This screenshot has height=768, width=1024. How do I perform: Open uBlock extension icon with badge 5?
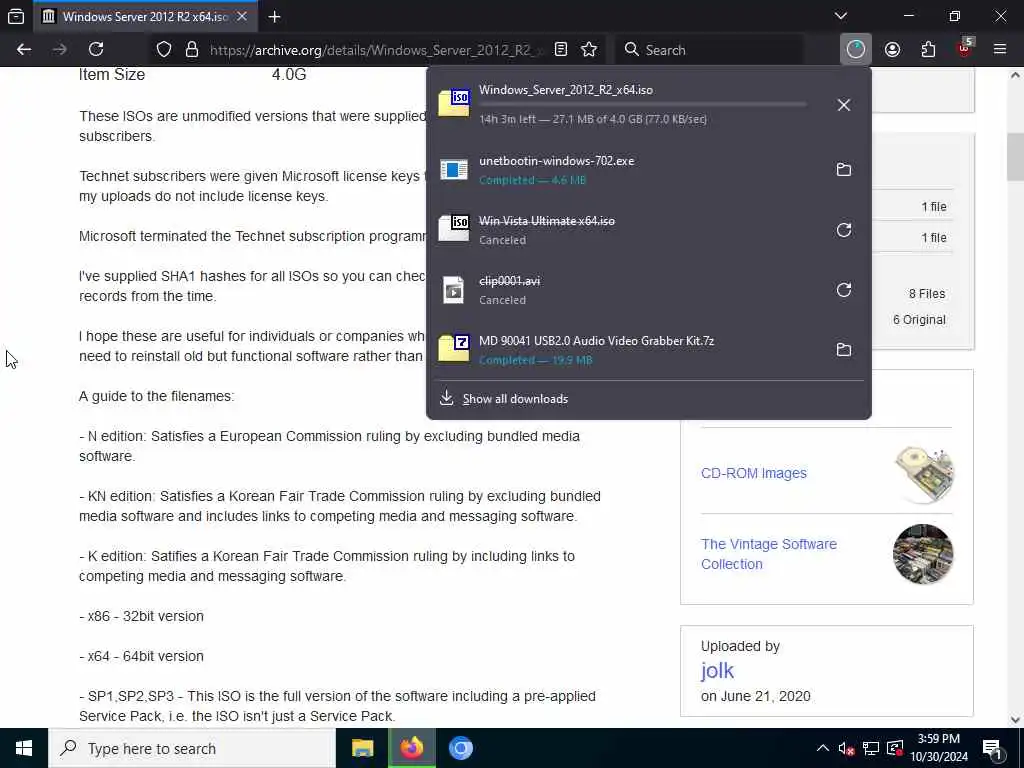965,48
